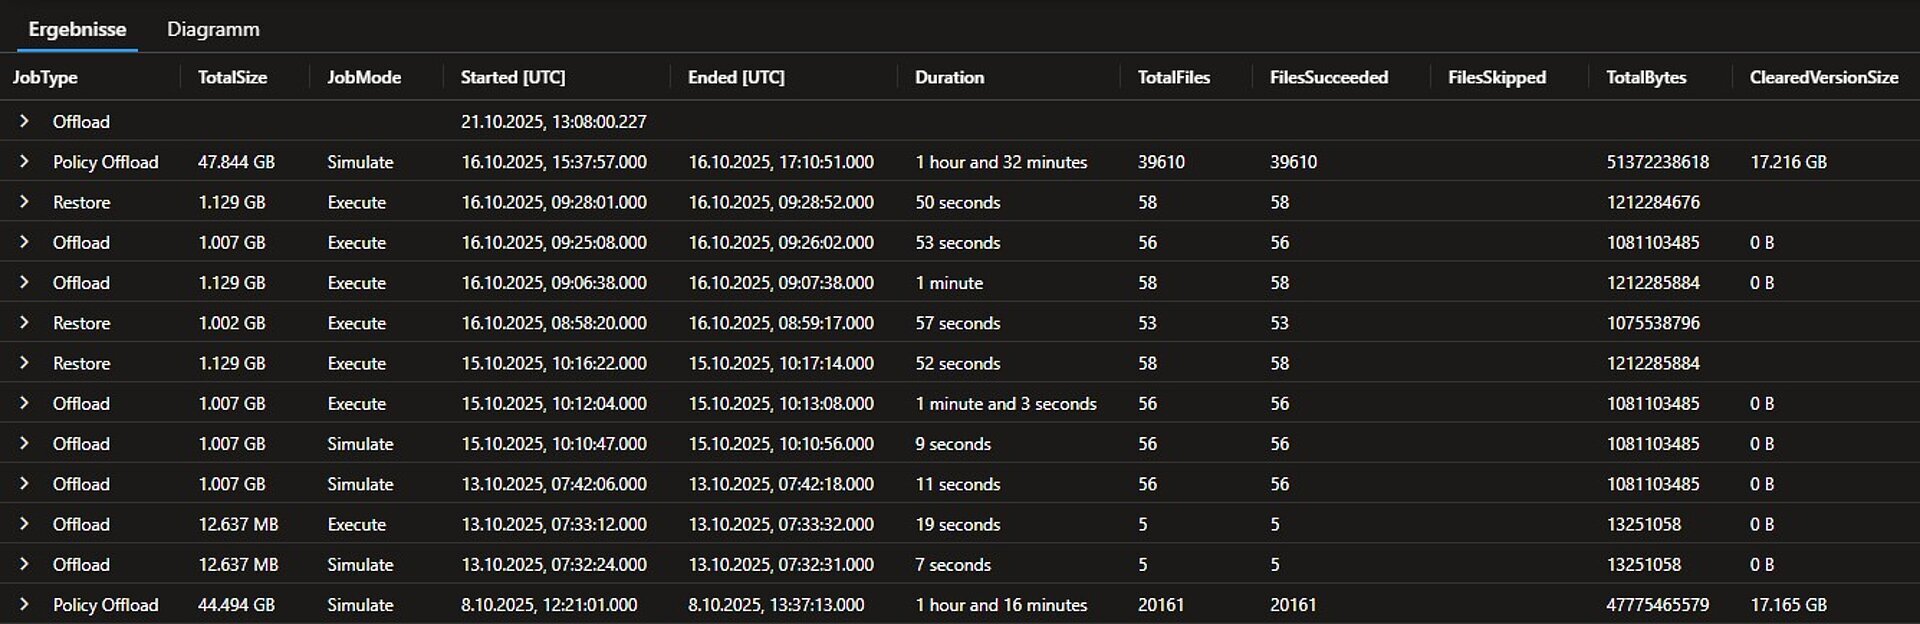Switch to the Diagramm tab

(212, 29)
